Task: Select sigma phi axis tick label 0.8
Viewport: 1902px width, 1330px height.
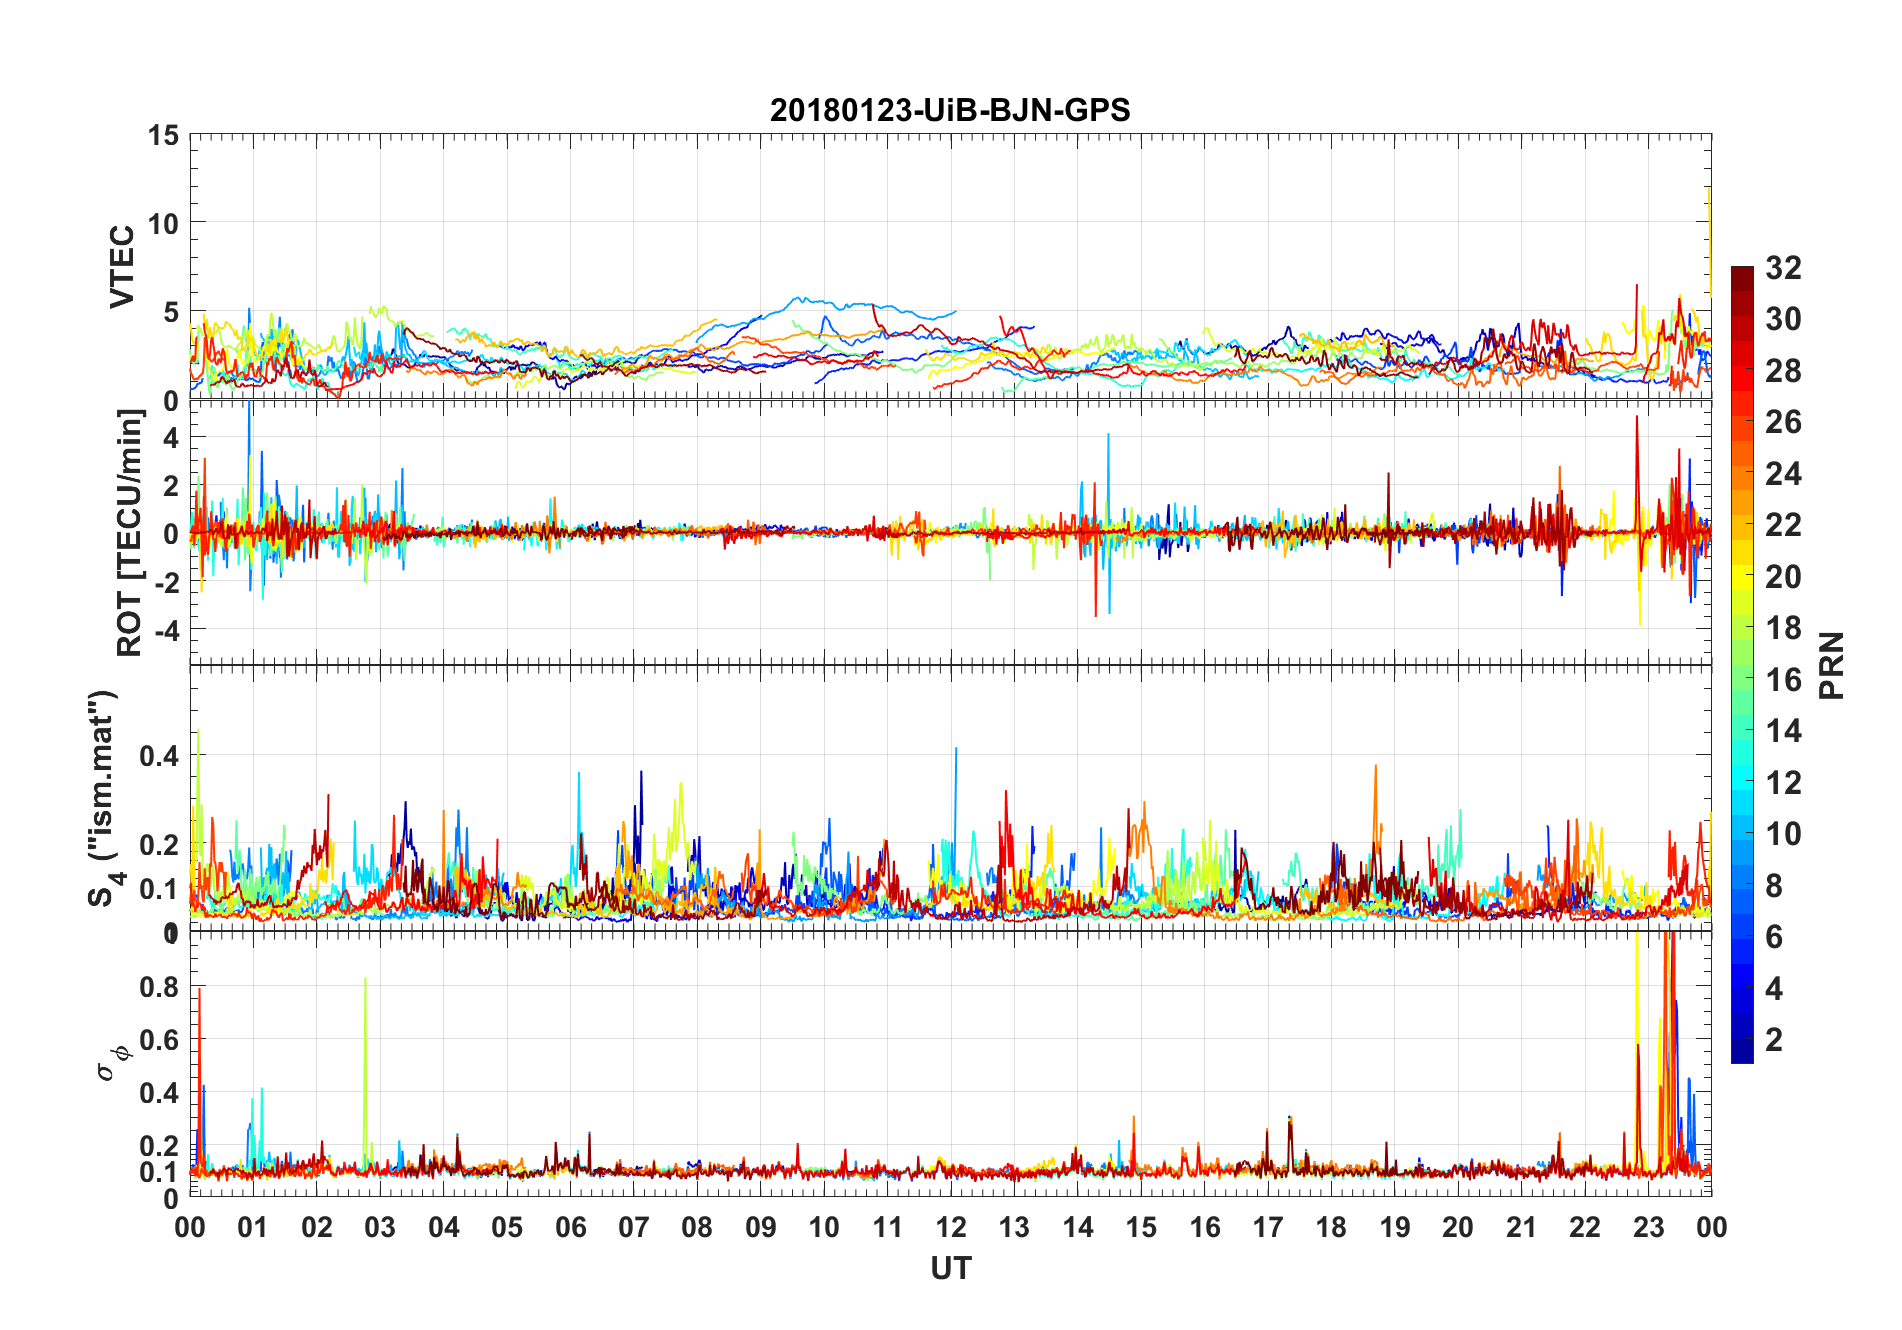Action: tap(159, 987)
